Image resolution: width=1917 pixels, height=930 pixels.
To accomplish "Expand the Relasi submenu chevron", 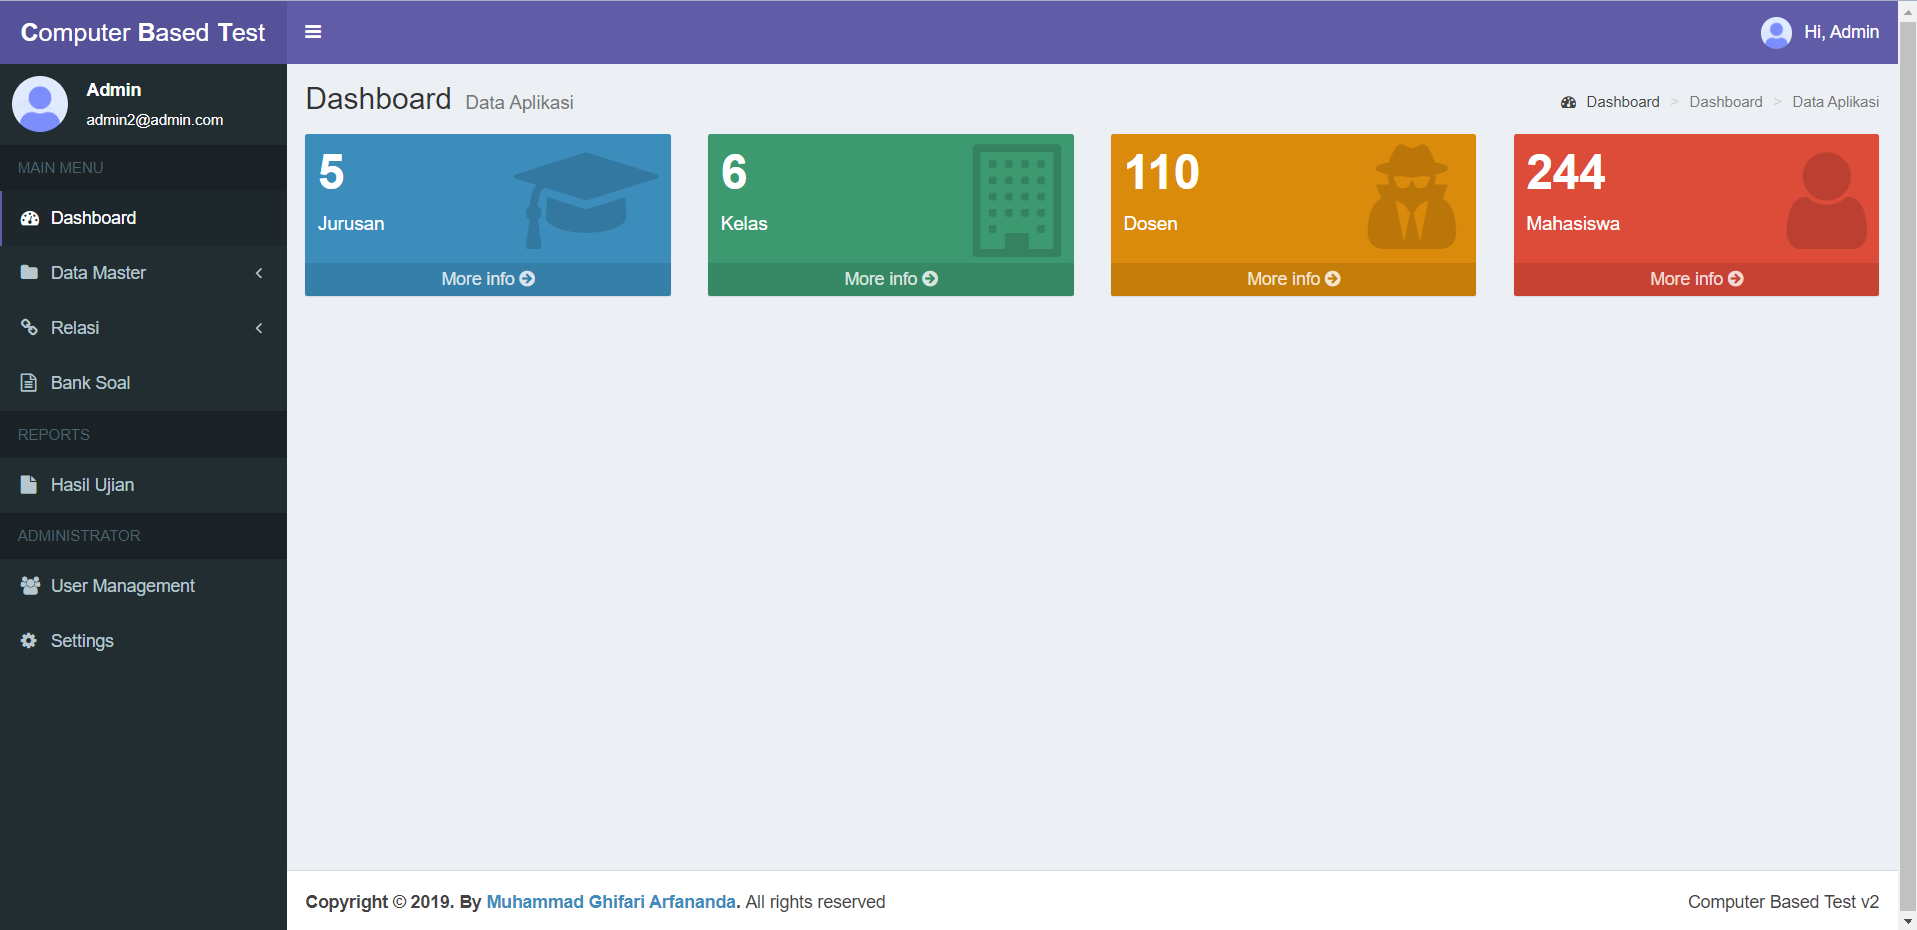I will (259, 328).
